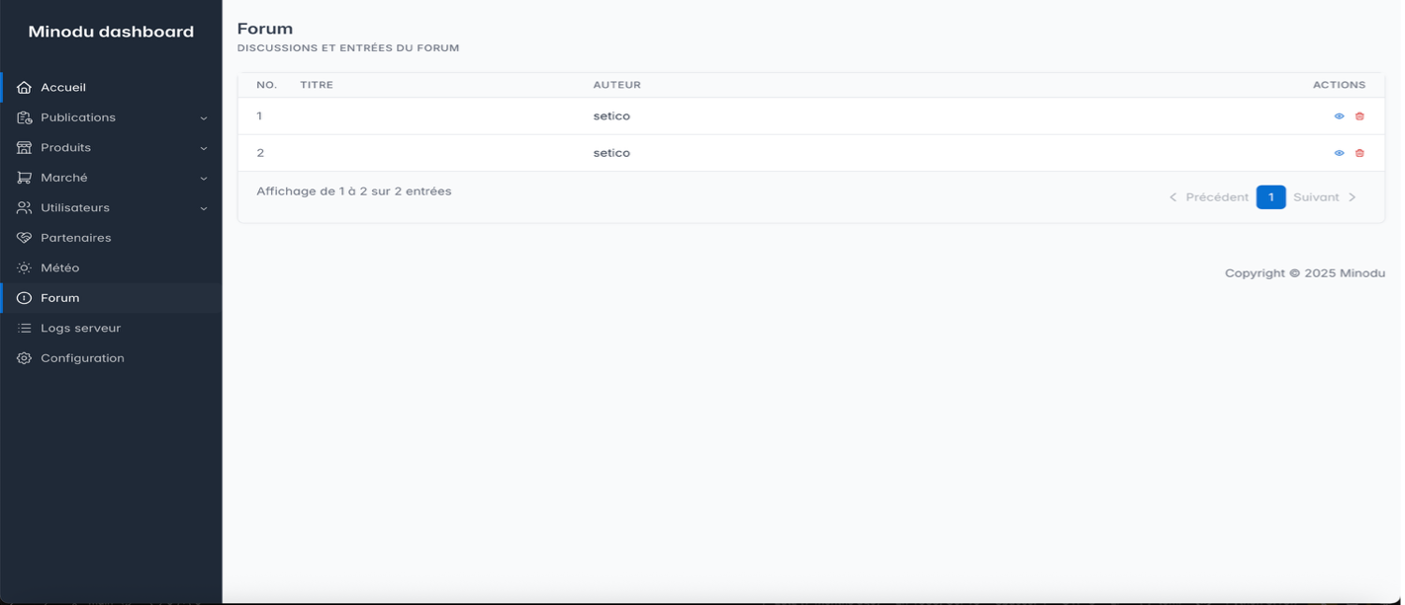This screenshot has width=1405, height=605.
Task: Open the Logs serveur menu item
Action: (x=111, y=328)
